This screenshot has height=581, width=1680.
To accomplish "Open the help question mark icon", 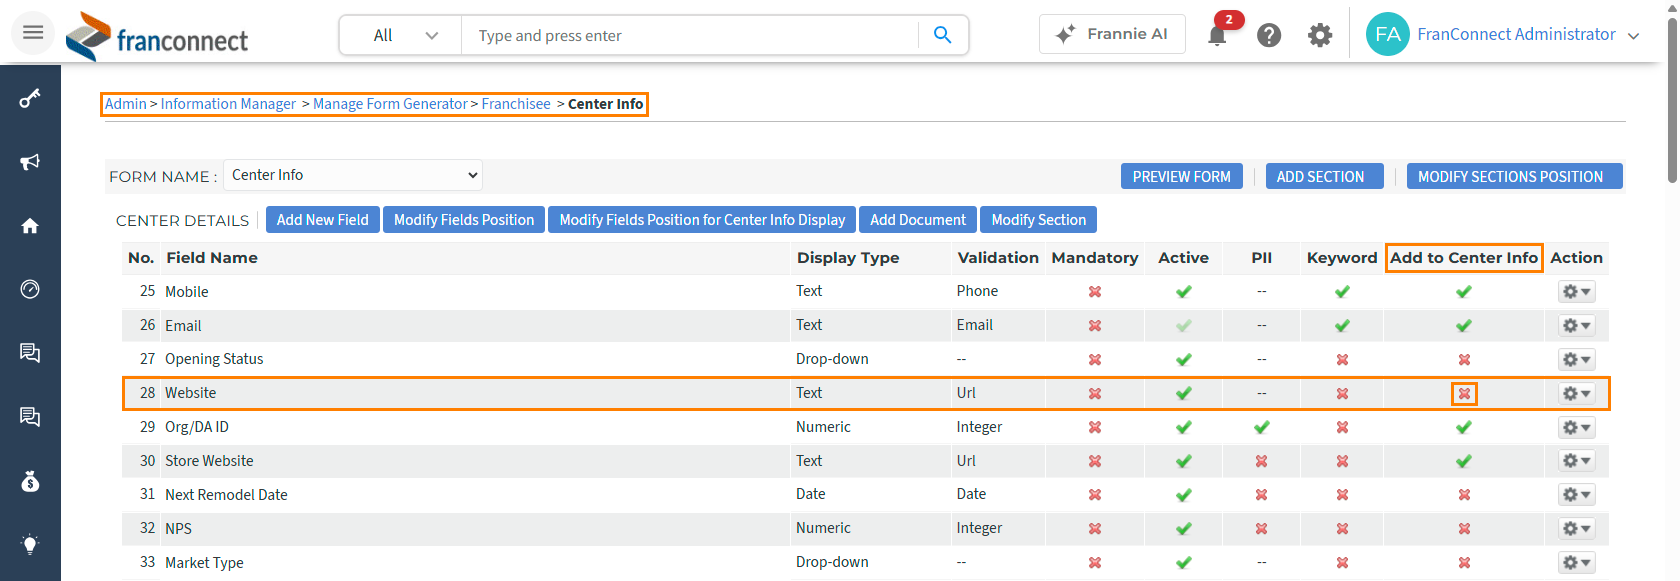I will 1269,36.
